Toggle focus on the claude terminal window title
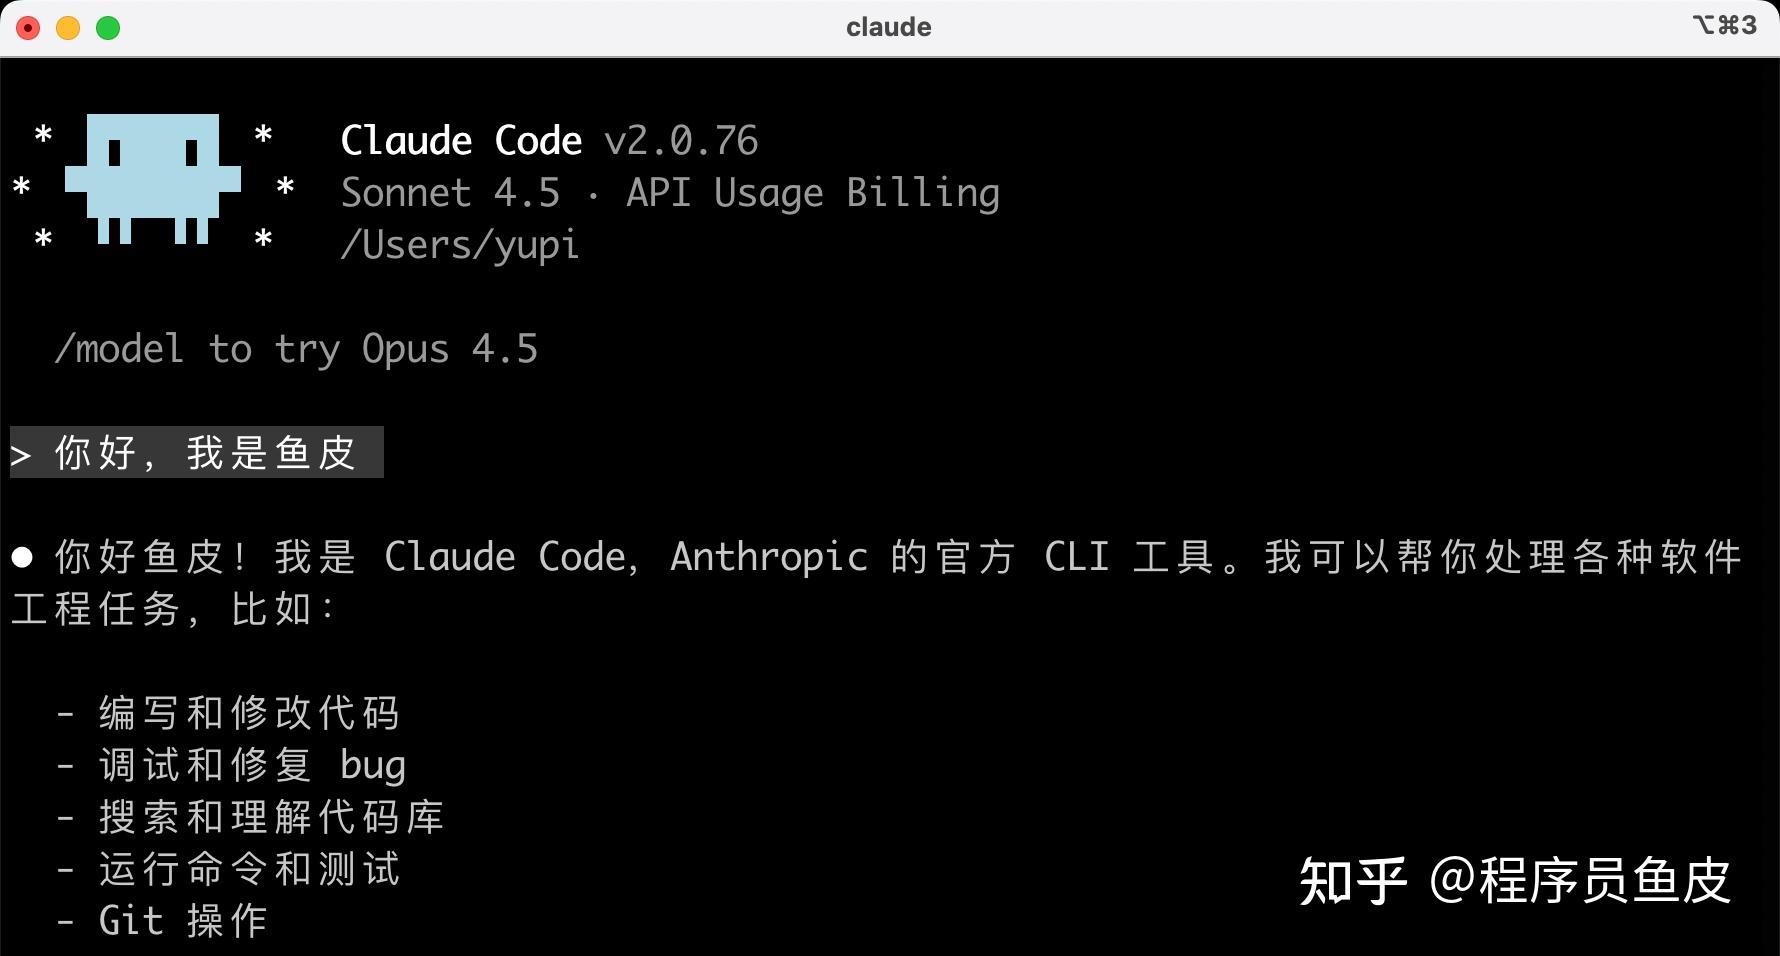The image size is (1780, 956). click(x=888, y=27)
